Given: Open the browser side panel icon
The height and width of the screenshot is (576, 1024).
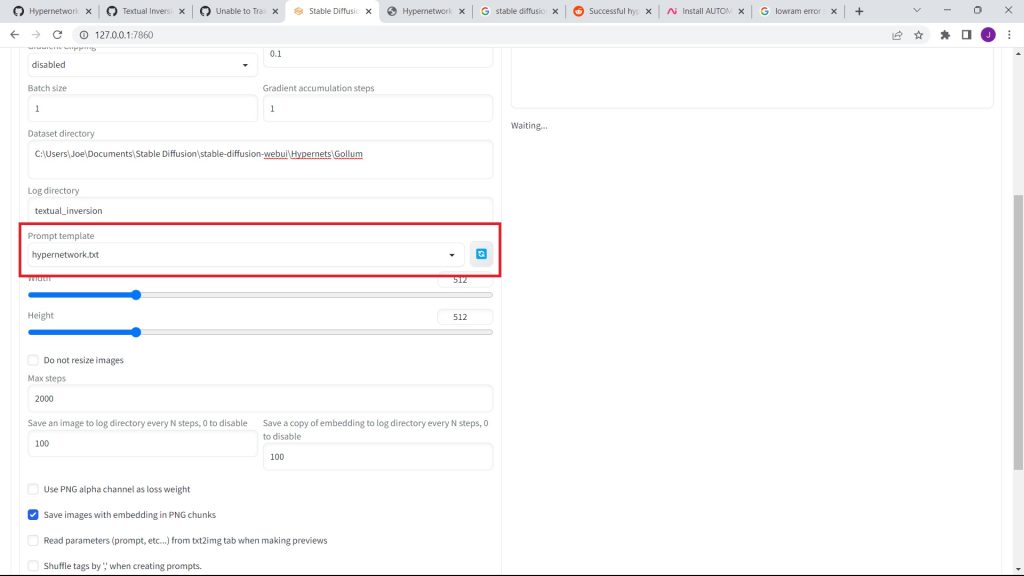Looking at the screenshot, I should [966, 35].
